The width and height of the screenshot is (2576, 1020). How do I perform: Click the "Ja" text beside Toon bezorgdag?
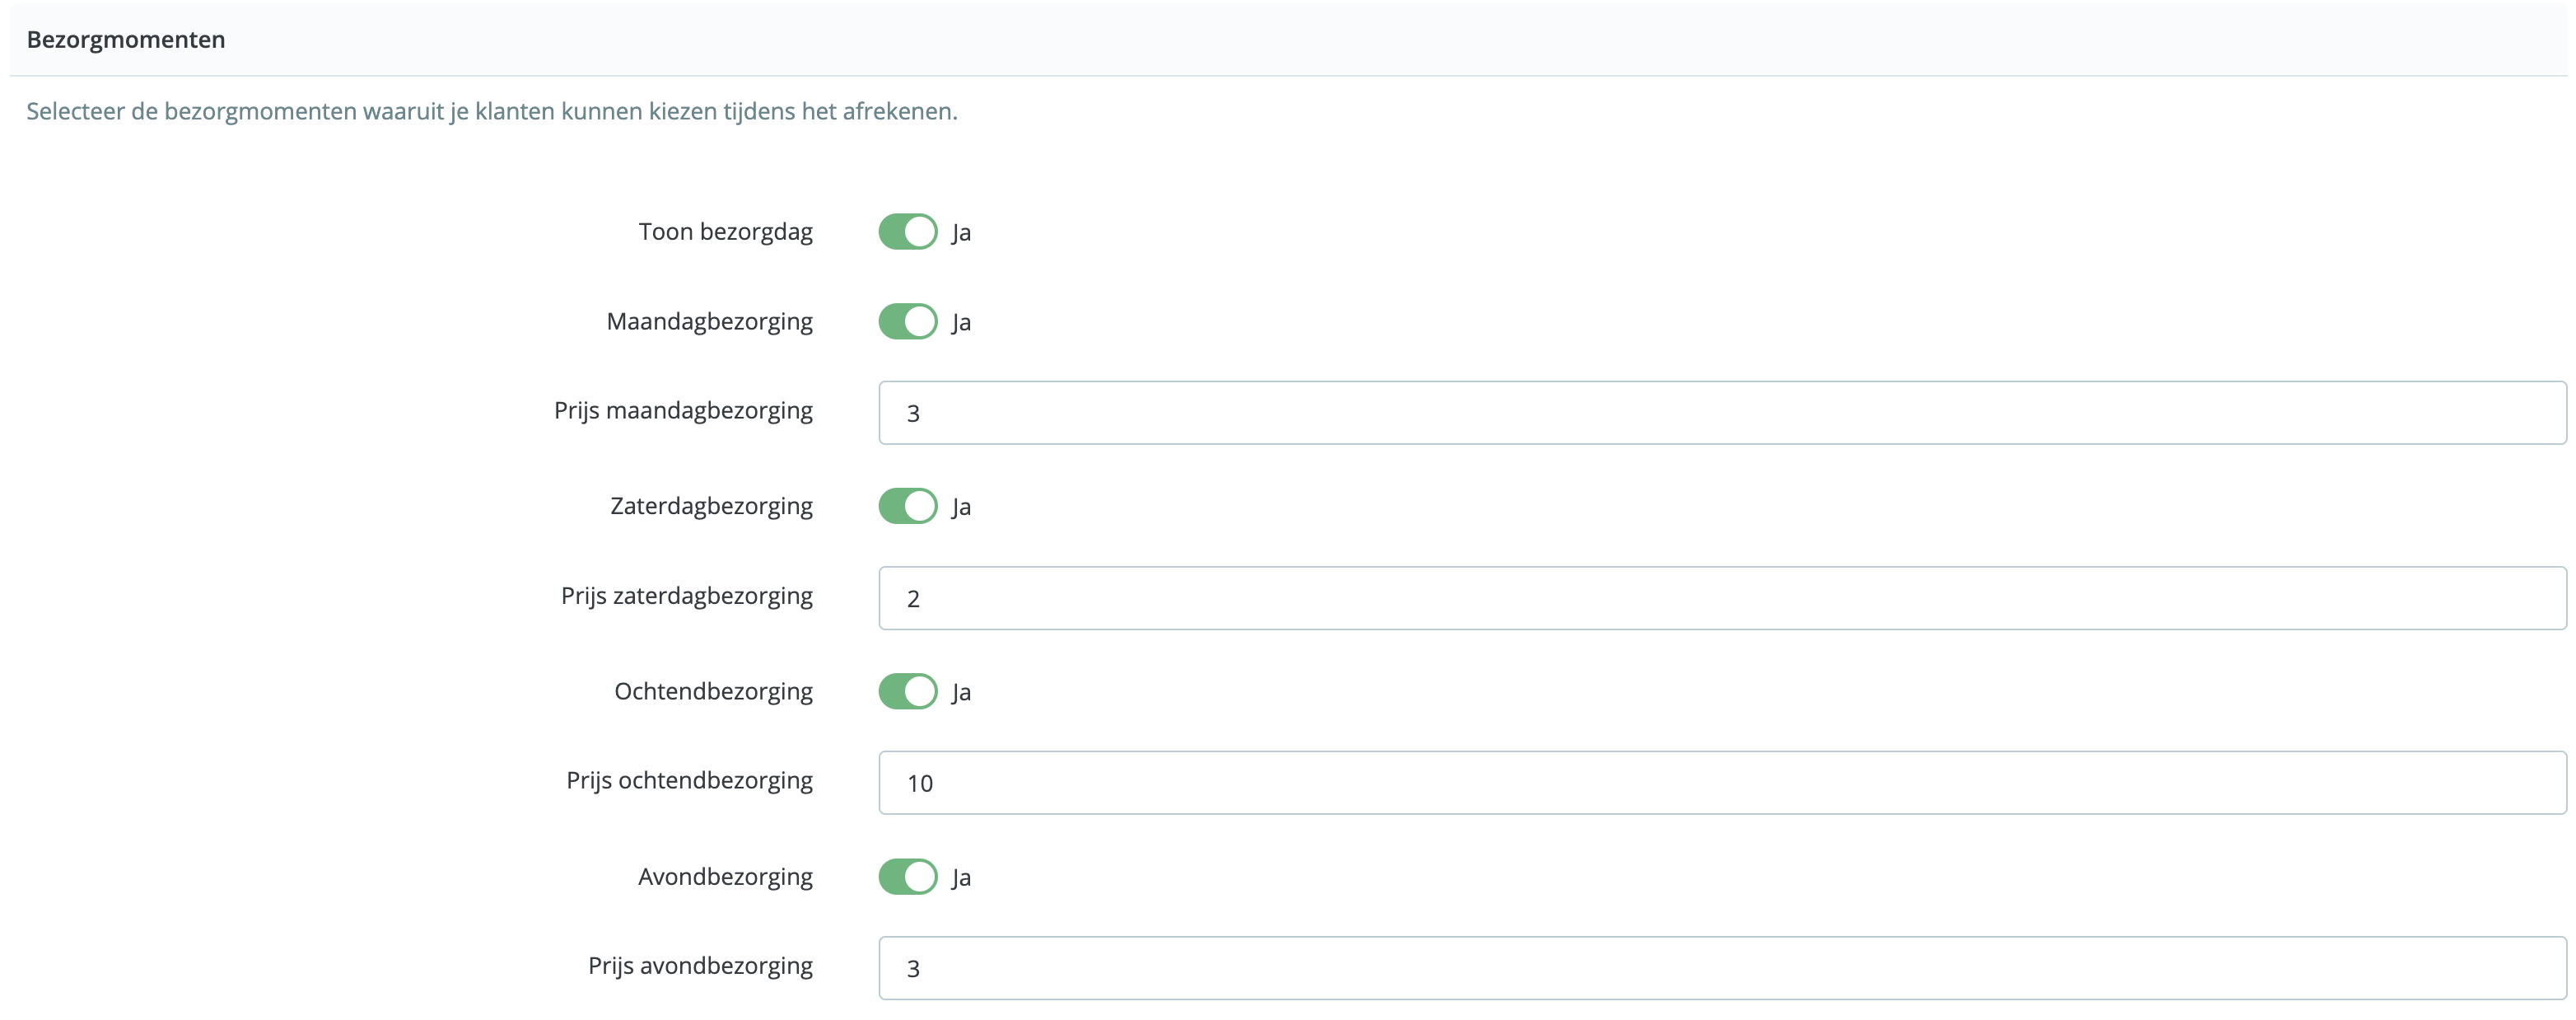pos(961,233)
